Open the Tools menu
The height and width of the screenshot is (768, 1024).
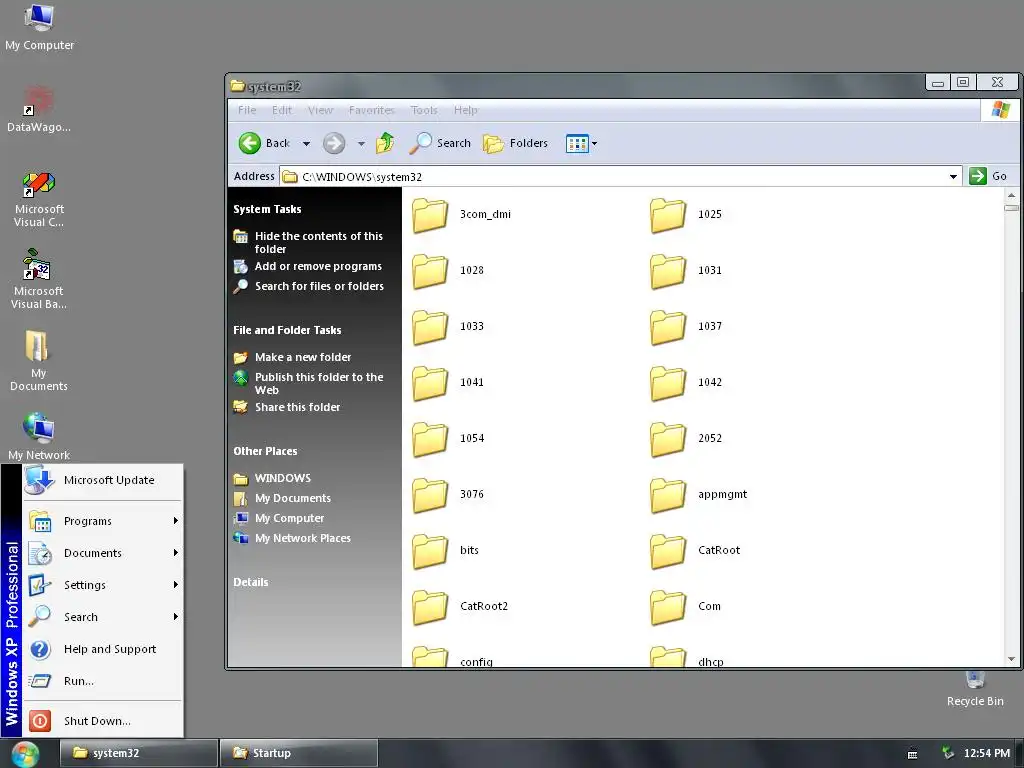(424, 110)
